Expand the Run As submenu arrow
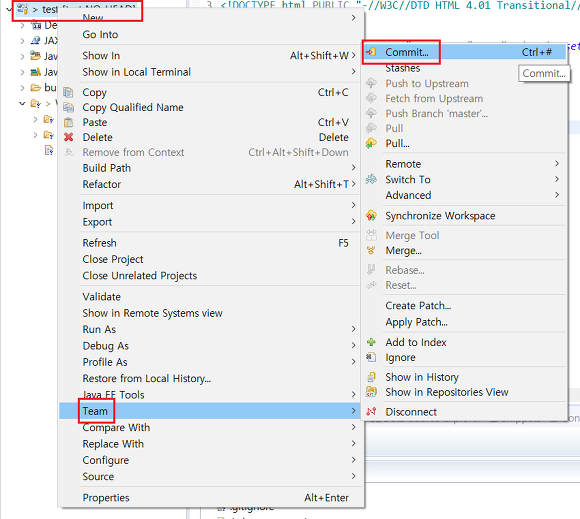This screenshot has height=519, width=580. click(354, 329)
